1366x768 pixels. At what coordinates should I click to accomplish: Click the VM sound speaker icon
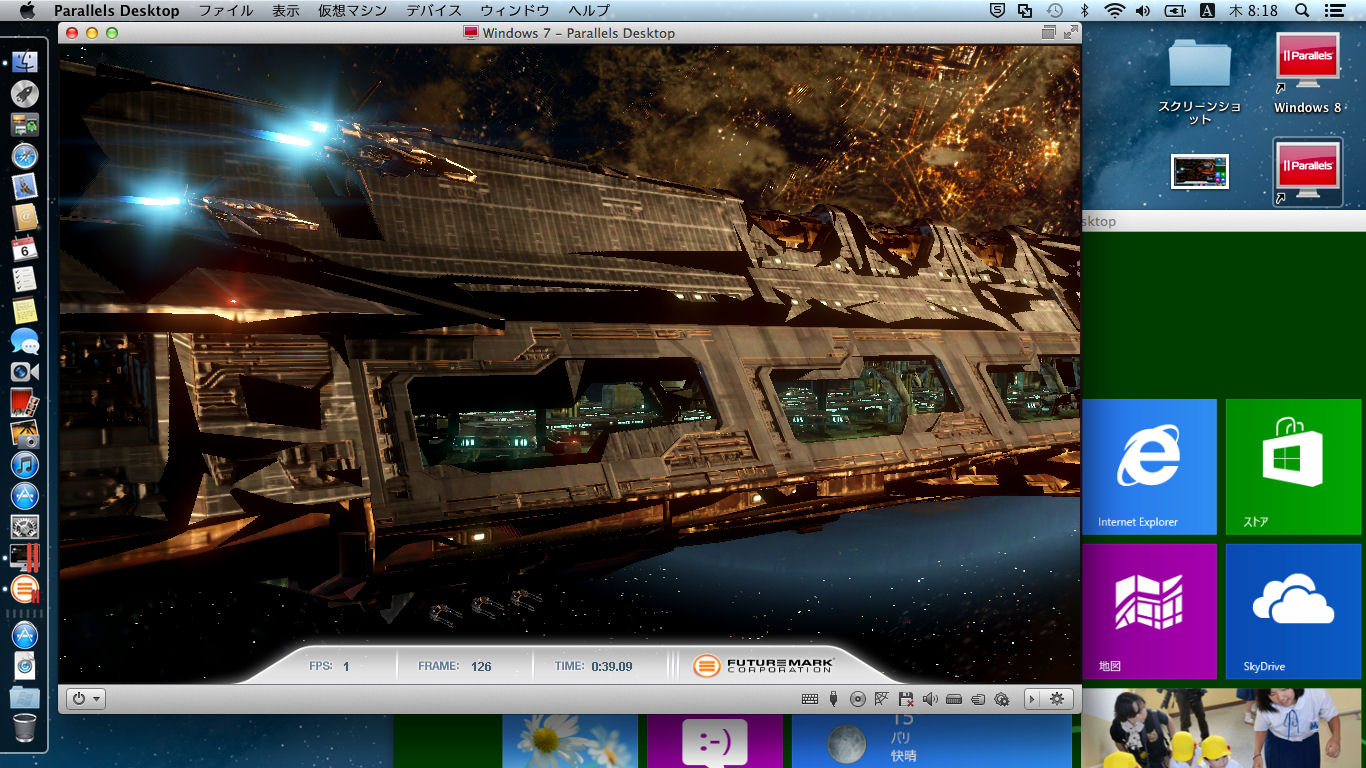tap(930, 699)
